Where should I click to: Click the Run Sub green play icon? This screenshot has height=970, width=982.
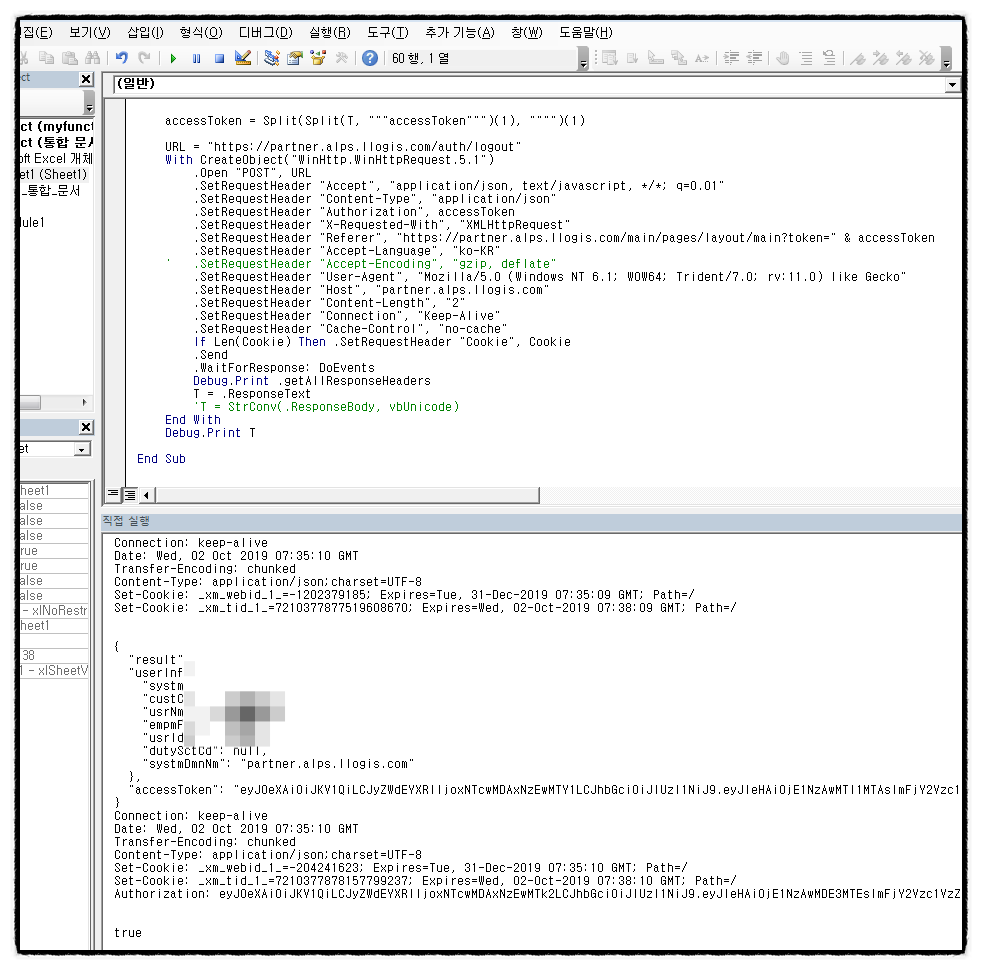pyautogui.click(x=173, y=59)
